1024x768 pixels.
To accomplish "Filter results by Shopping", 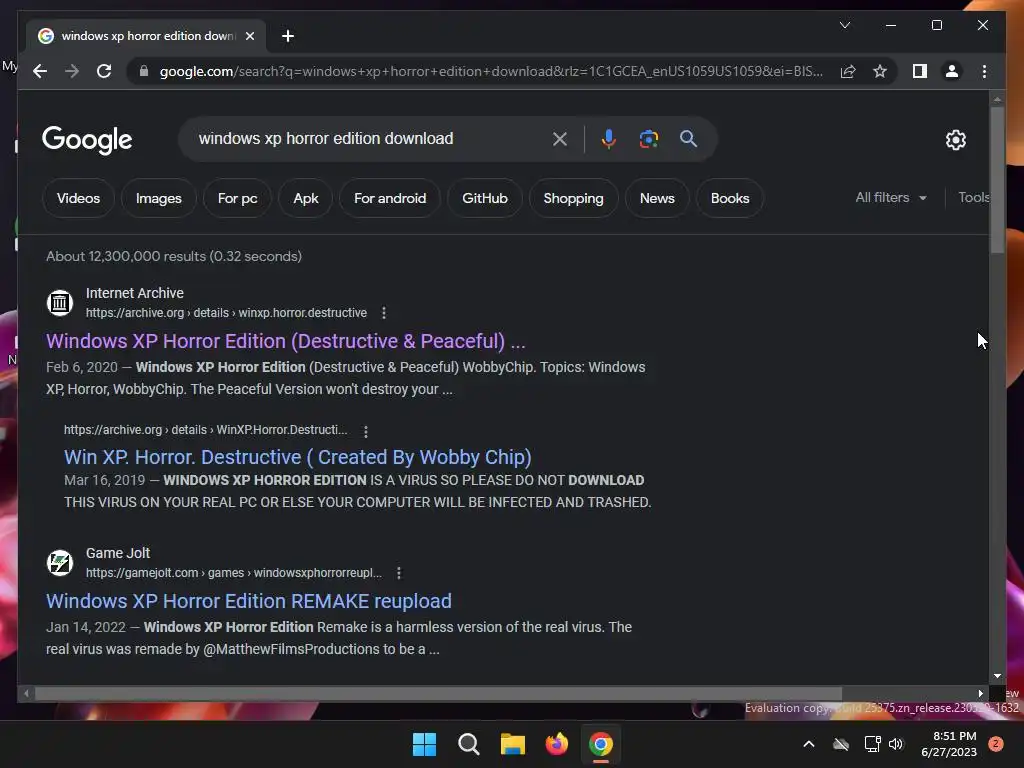I will tap(573, 198).
